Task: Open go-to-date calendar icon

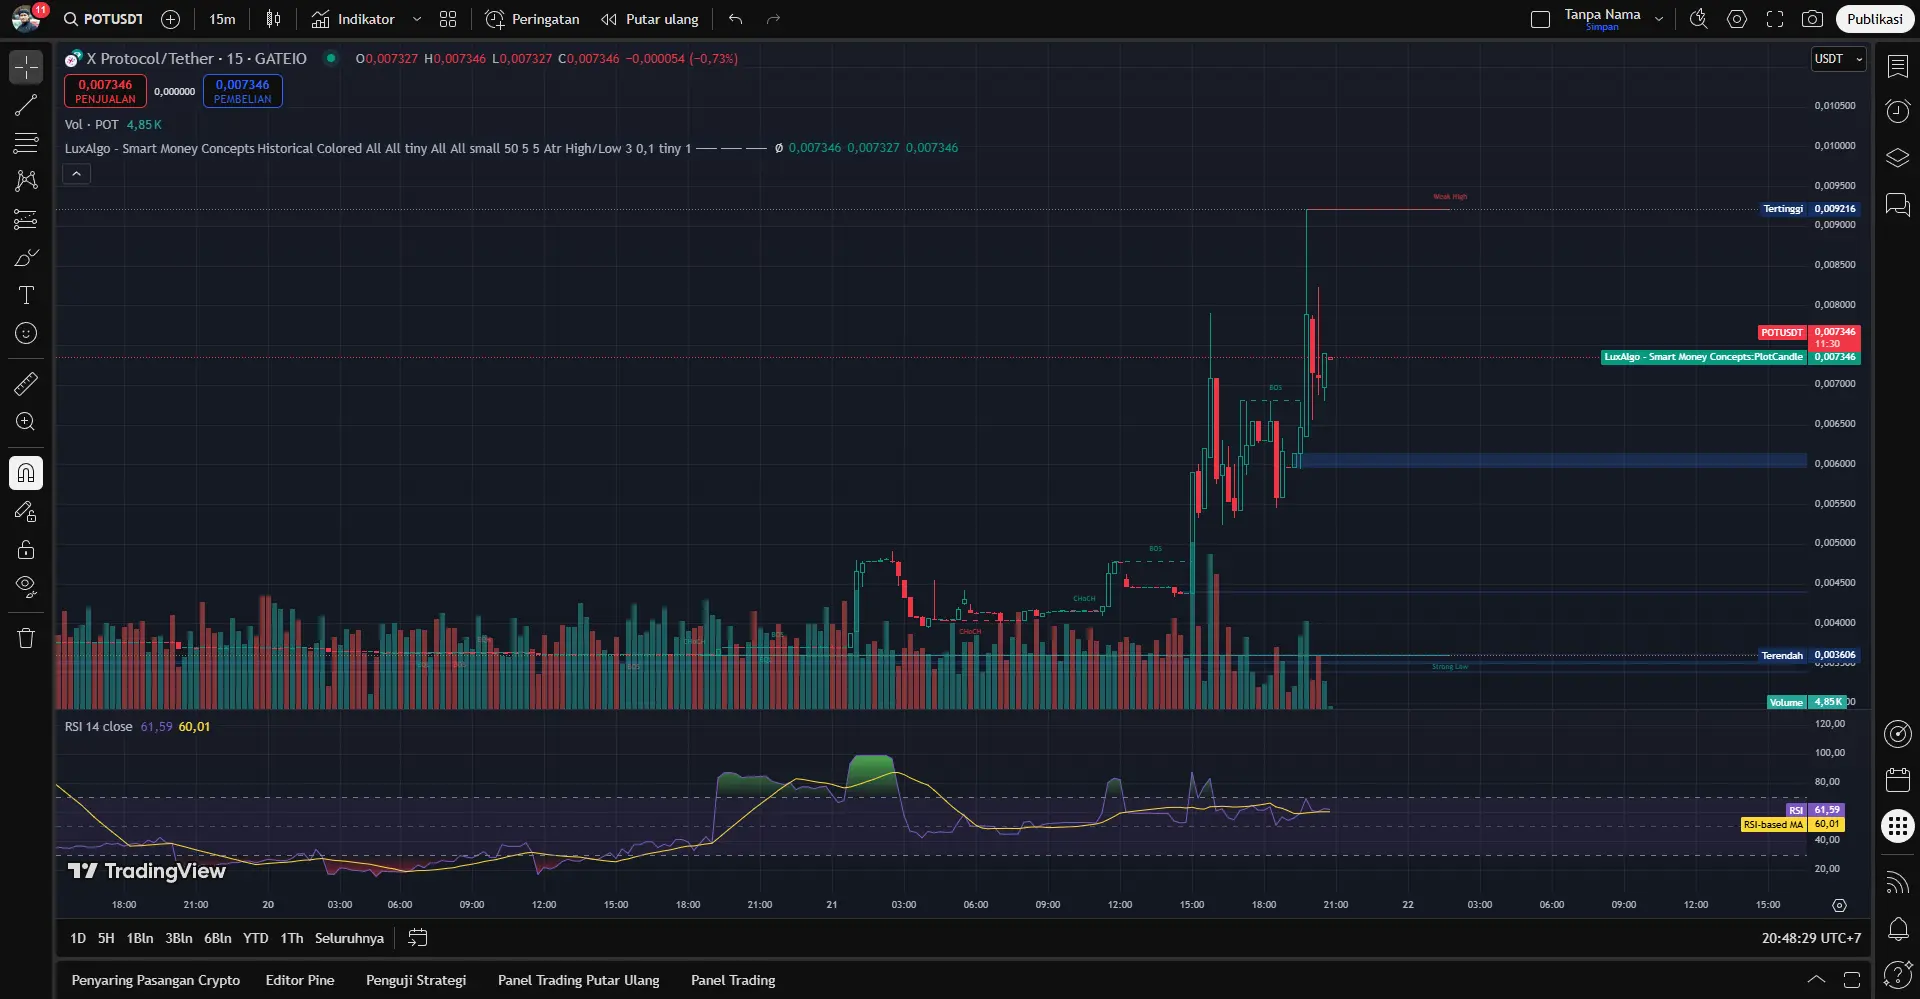Action: [x=418, y=938]
